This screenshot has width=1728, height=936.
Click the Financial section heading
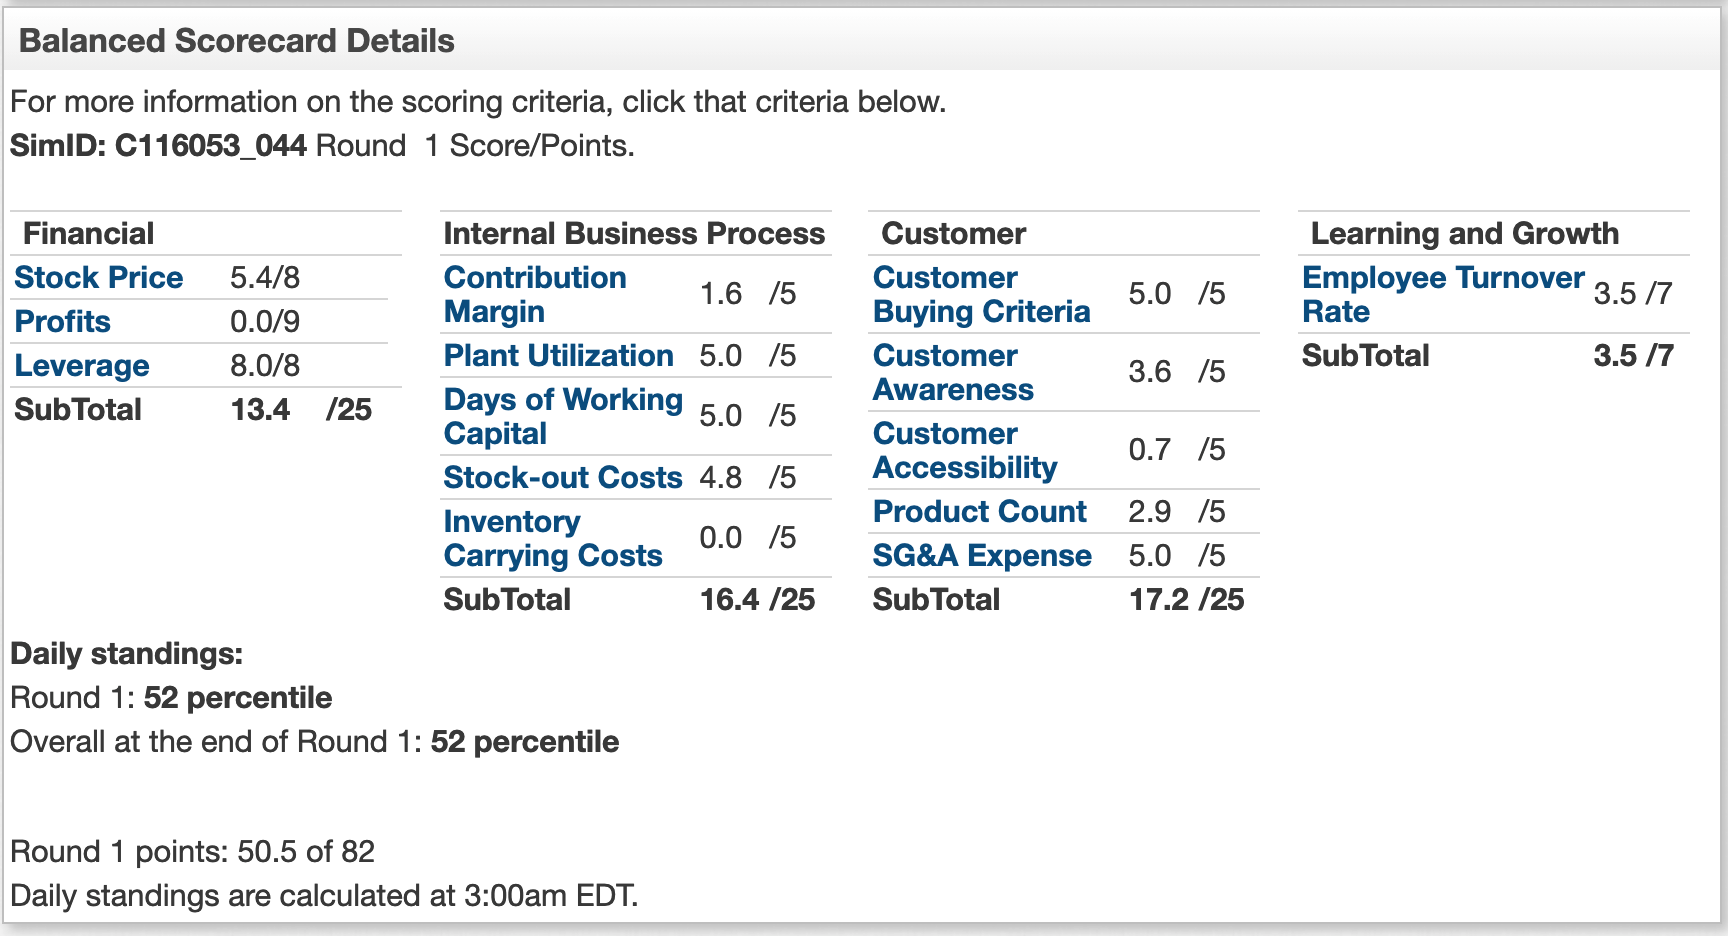coord(88,233)
